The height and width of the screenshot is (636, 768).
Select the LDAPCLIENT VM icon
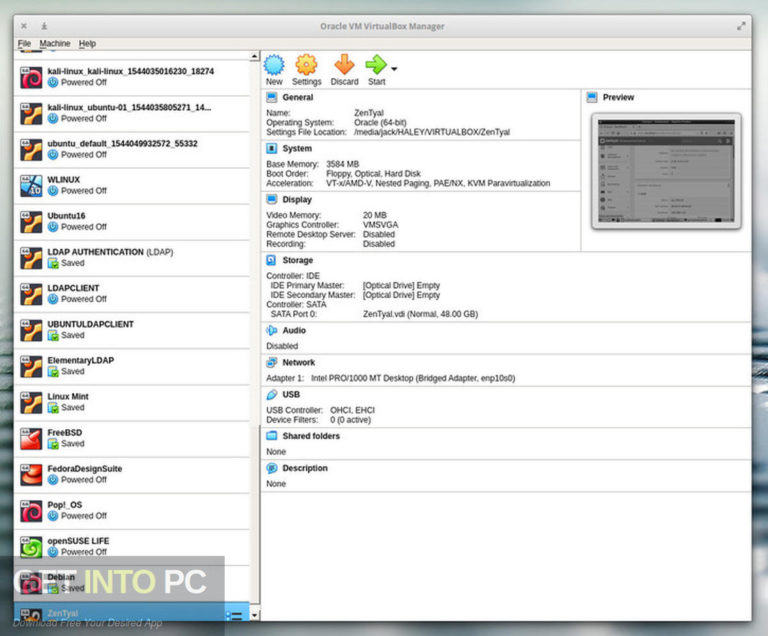tap(31, 294)
